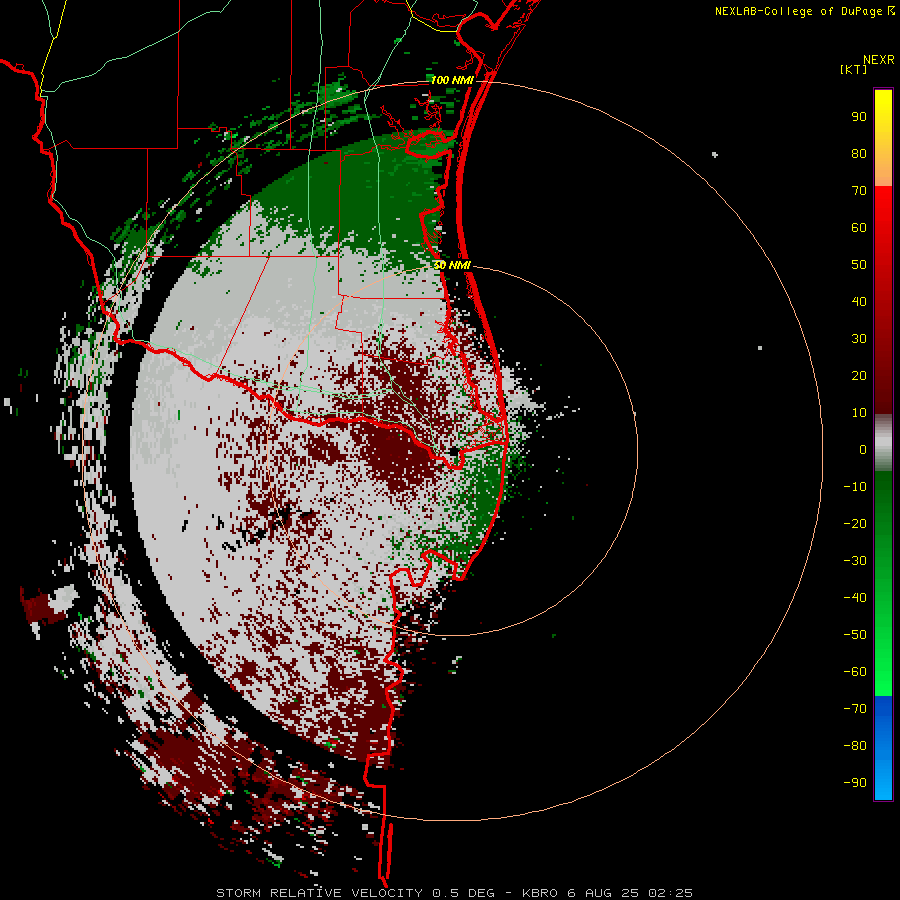This screenshot has height=900, width=900.
Task: Click the 80 value on velocity scale
Action: 859,154
